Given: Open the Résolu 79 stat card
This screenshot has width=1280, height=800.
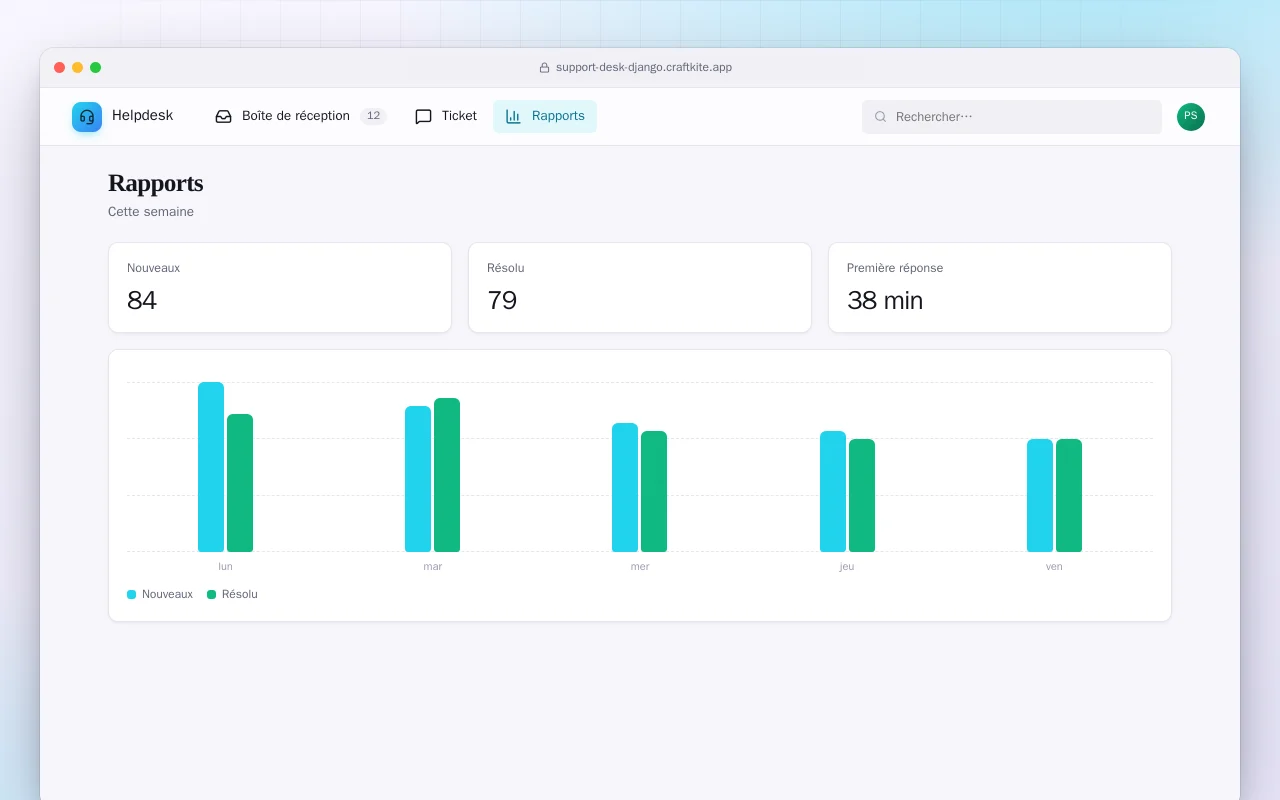Looking at the screenshot, I should click(640, 288).
